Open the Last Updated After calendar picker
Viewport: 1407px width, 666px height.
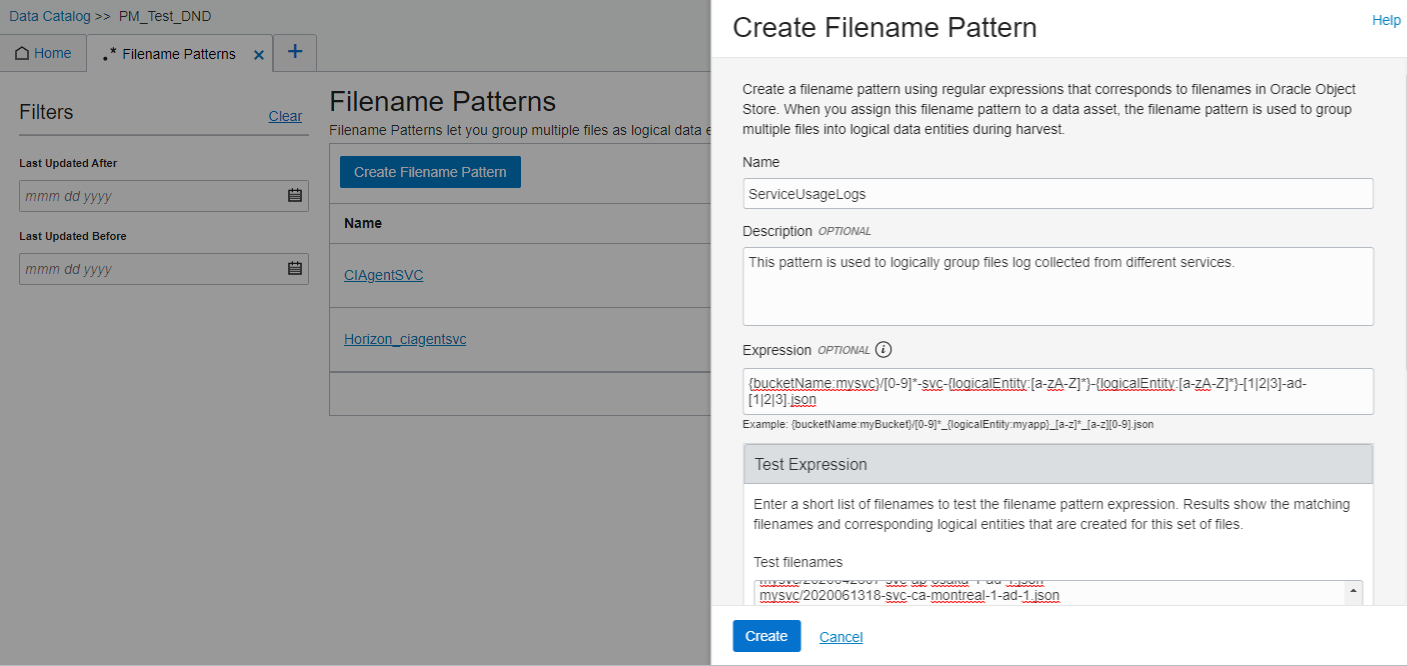[x=295, y=196]
